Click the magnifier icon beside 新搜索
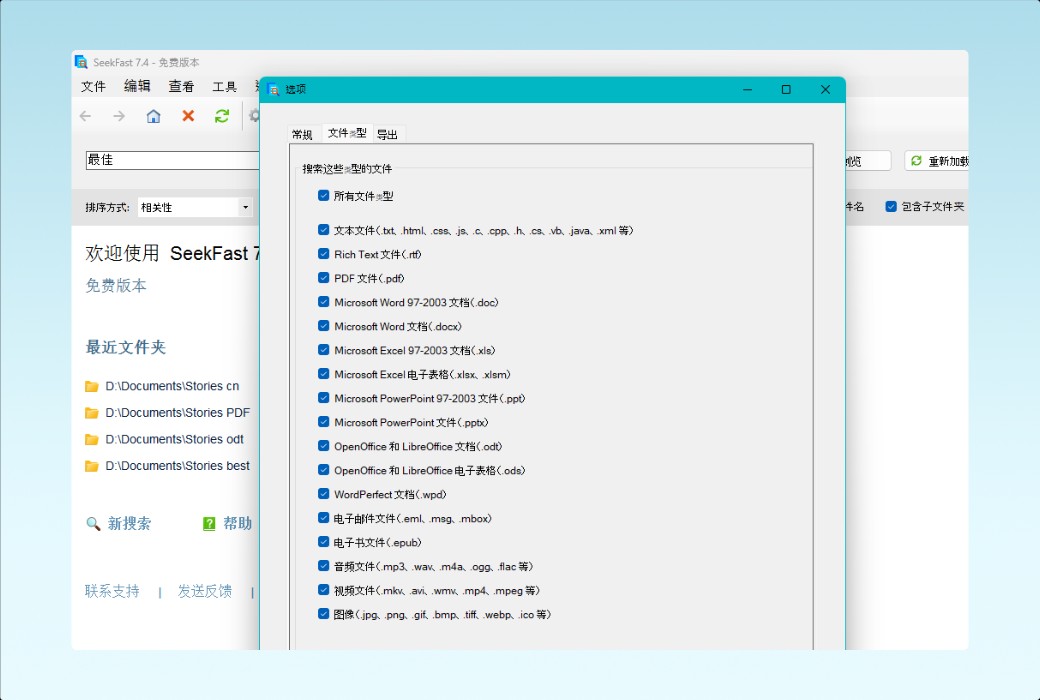Viewport: 1040px width, 700px height. click(x=93, y=524)
